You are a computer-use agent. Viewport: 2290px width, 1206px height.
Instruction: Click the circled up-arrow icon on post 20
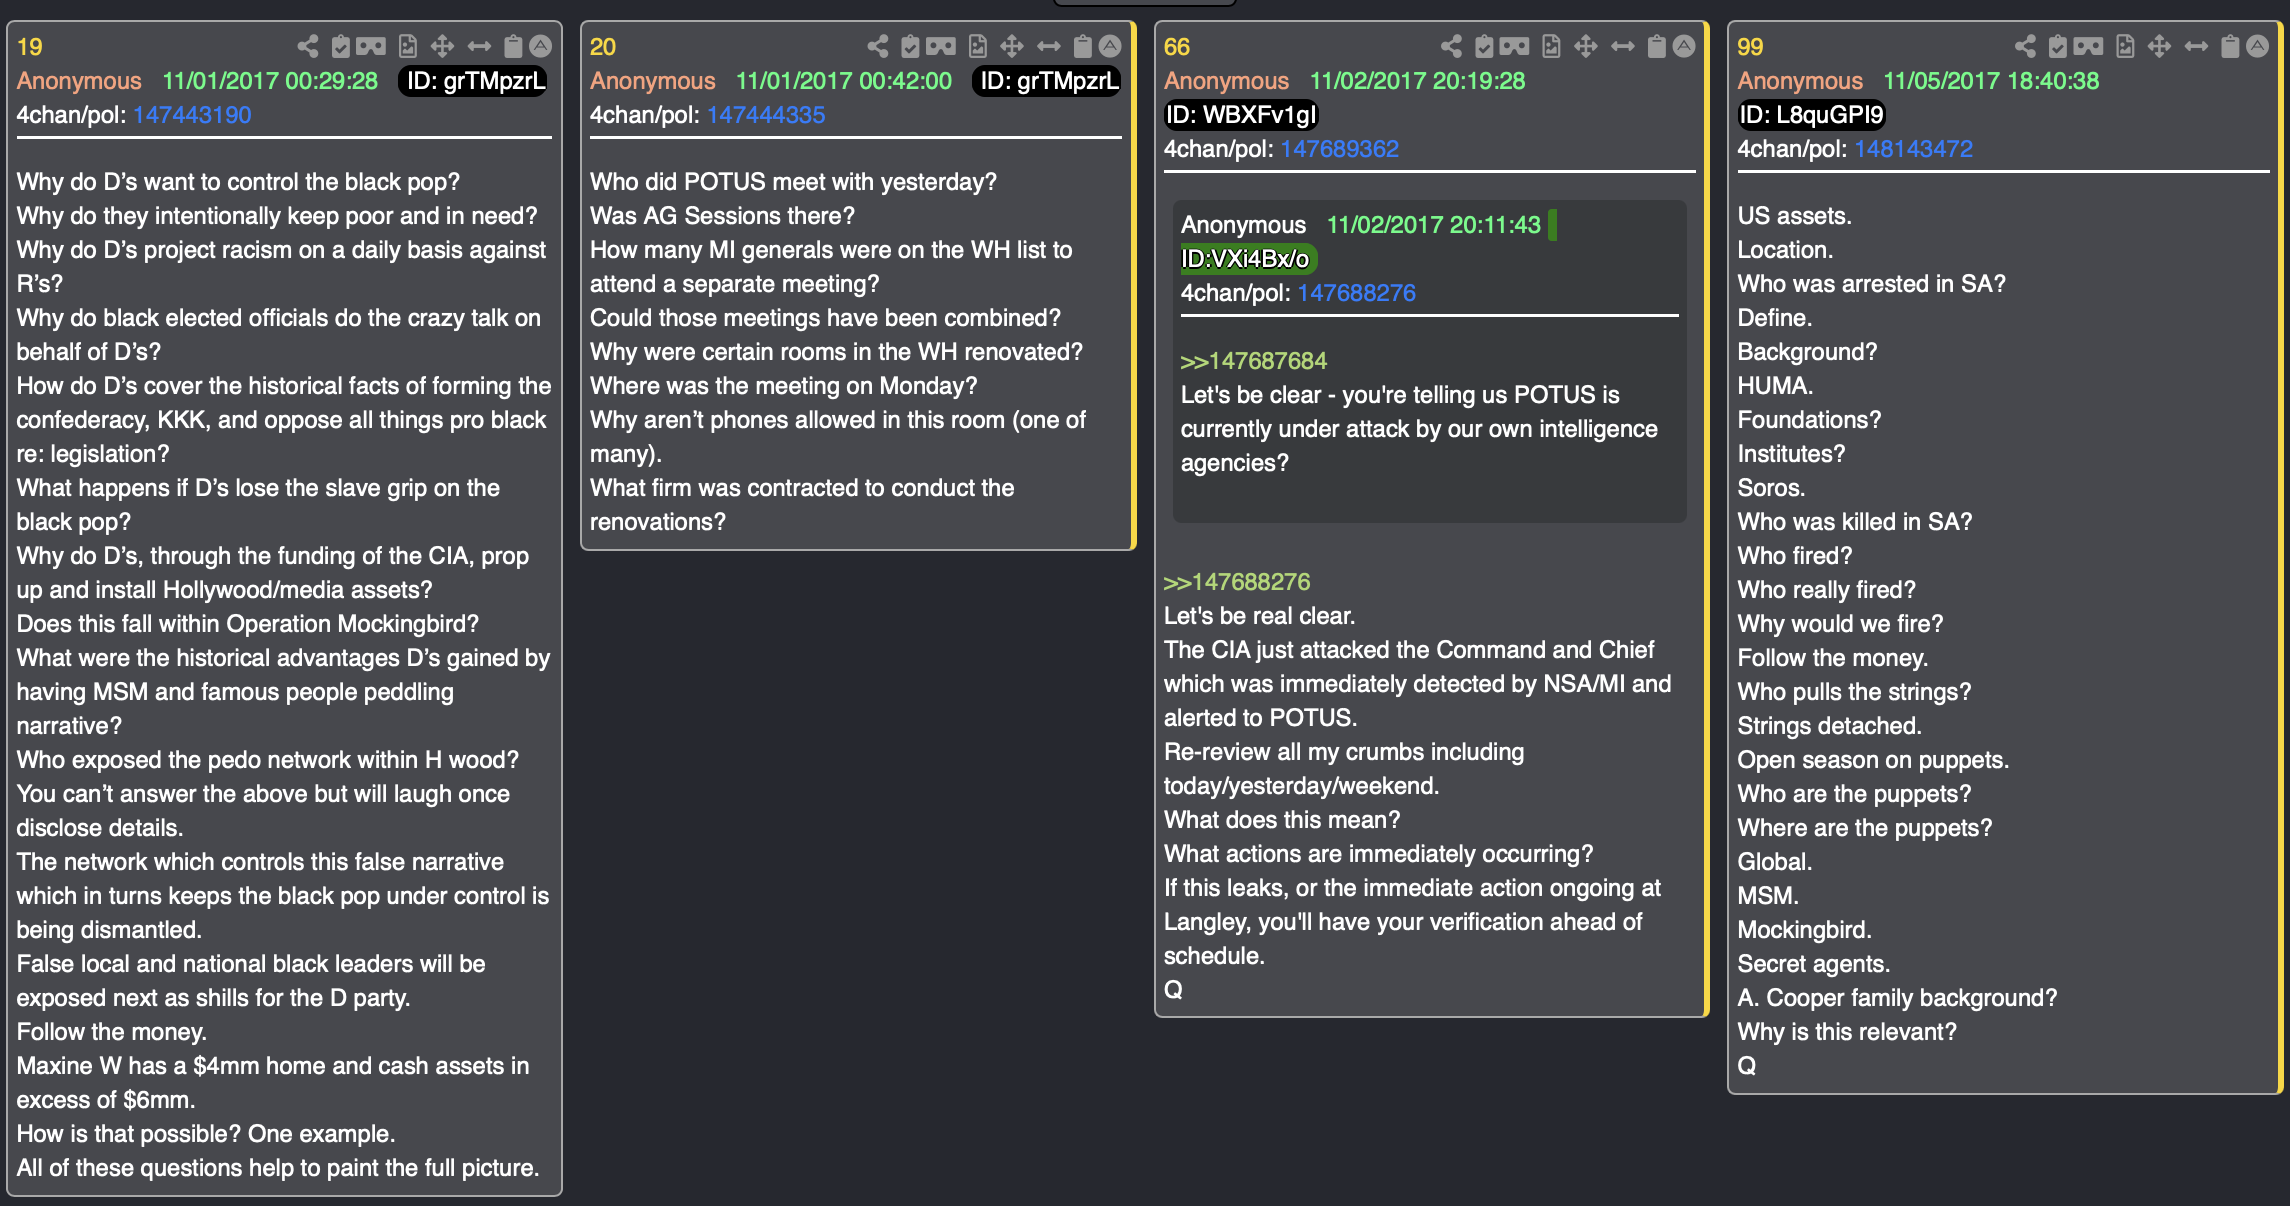pyautogui.click(x=1110, y=46)
